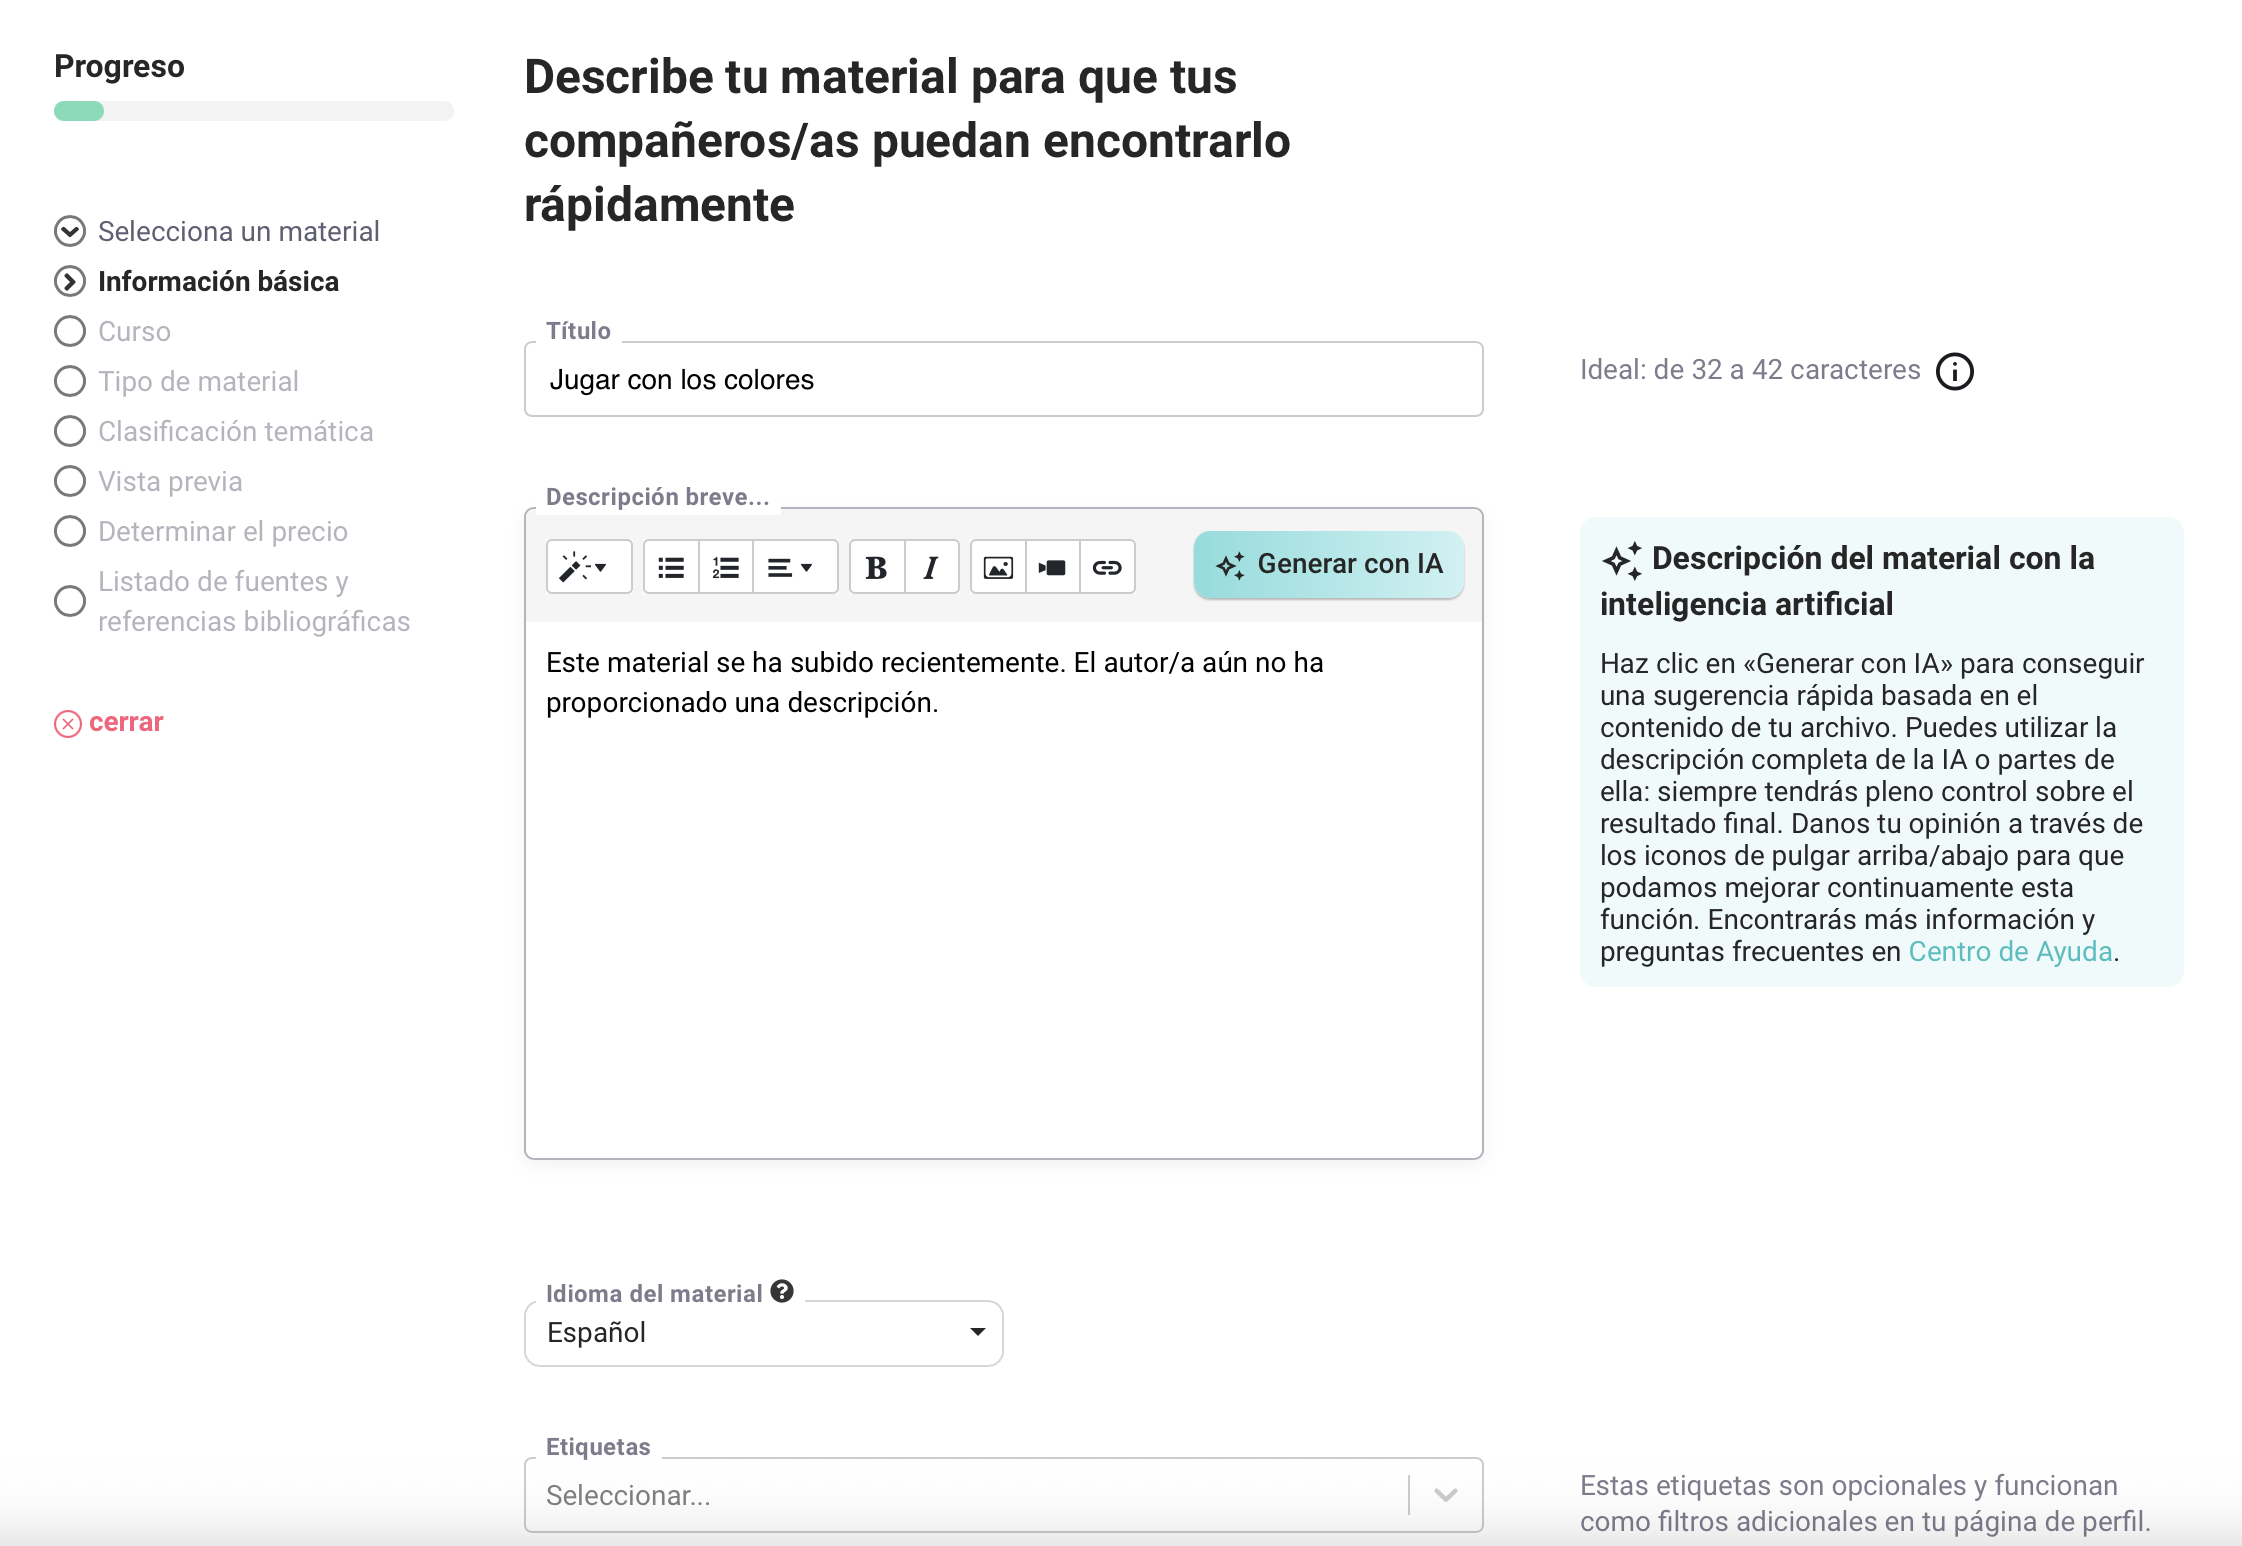Insert a picture into the description
Viewport: 2242px width, 1546px height.
[x=998, y=568]
